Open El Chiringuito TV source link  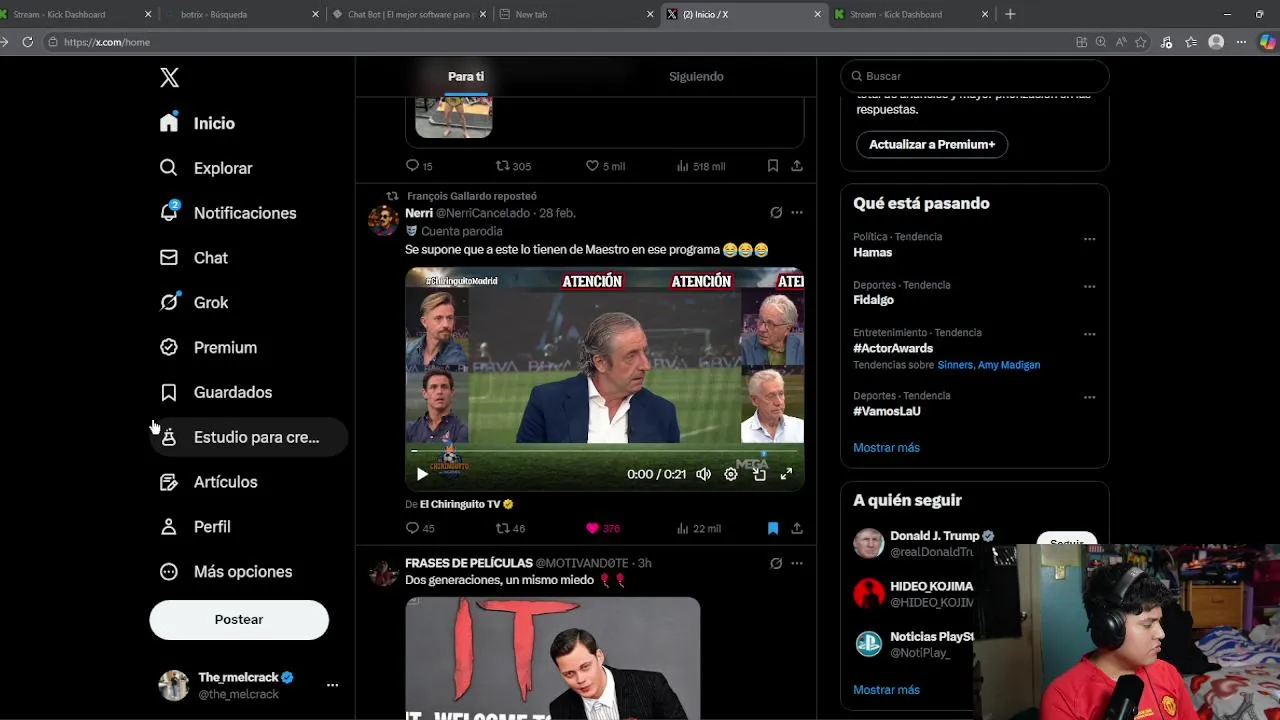(466, 504)
